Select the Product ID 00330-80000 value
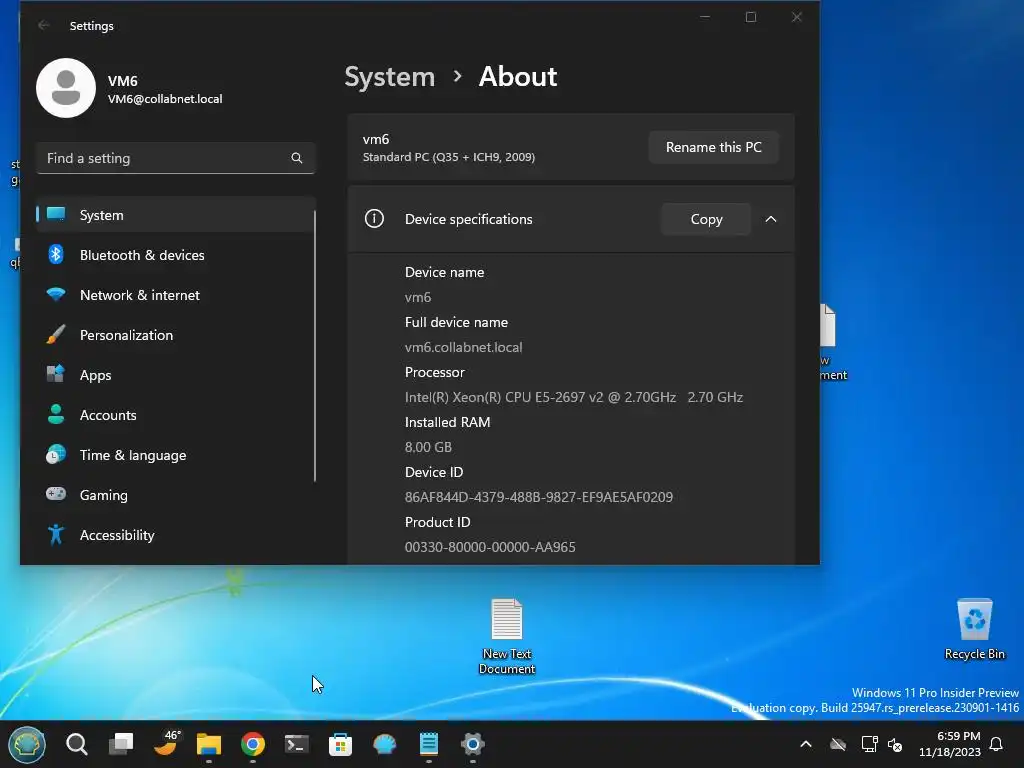1024x768 pixels. coord(490,547)
